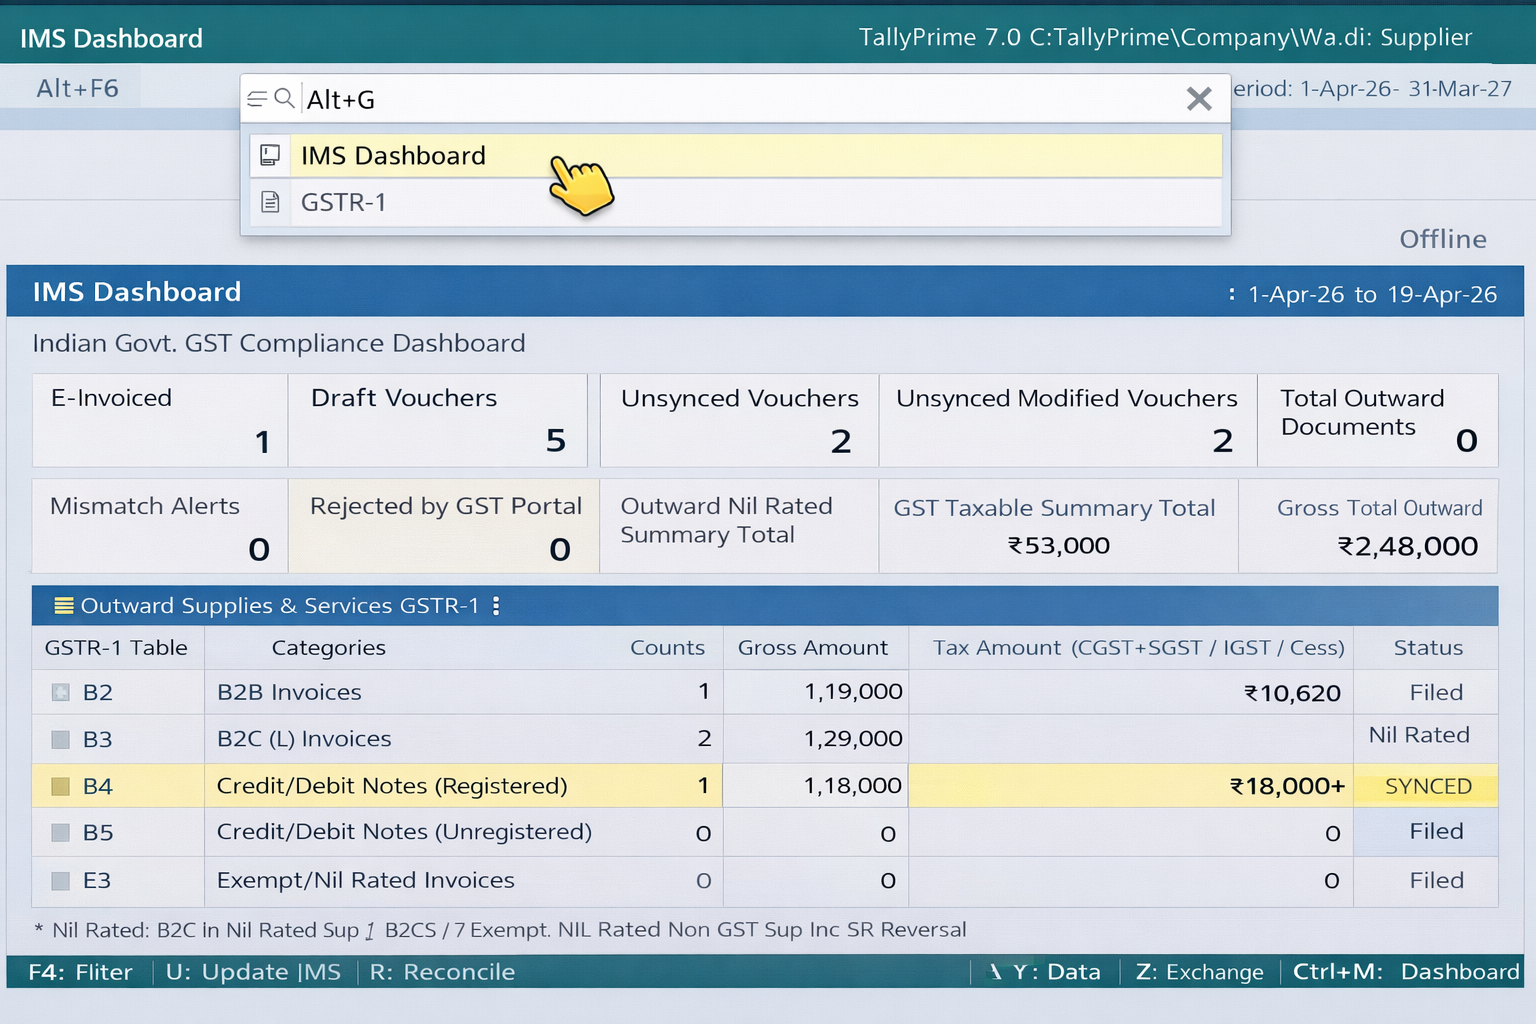
Task: Tick the checkbox on B2C (L) Invoices row
Action: click(59, 738)
